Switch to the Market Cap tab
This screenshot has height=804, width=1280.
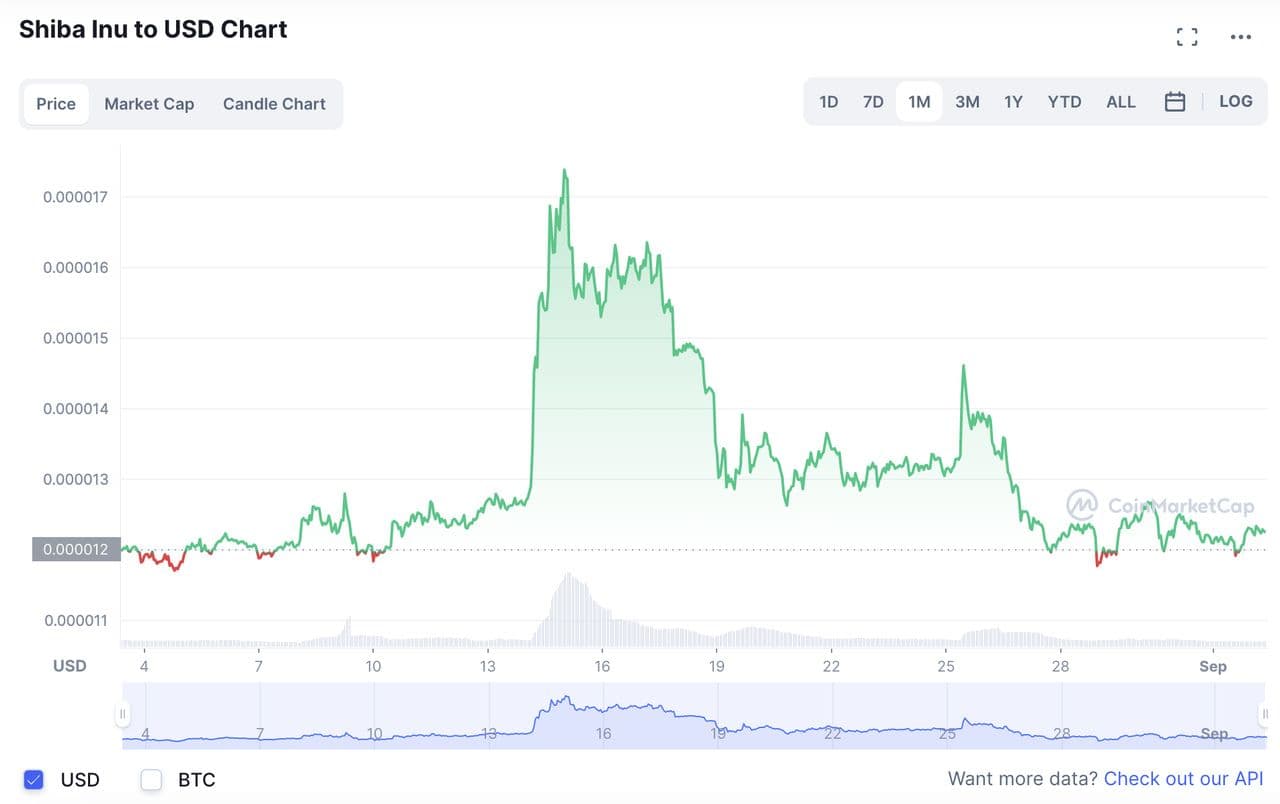pos(149,104)
